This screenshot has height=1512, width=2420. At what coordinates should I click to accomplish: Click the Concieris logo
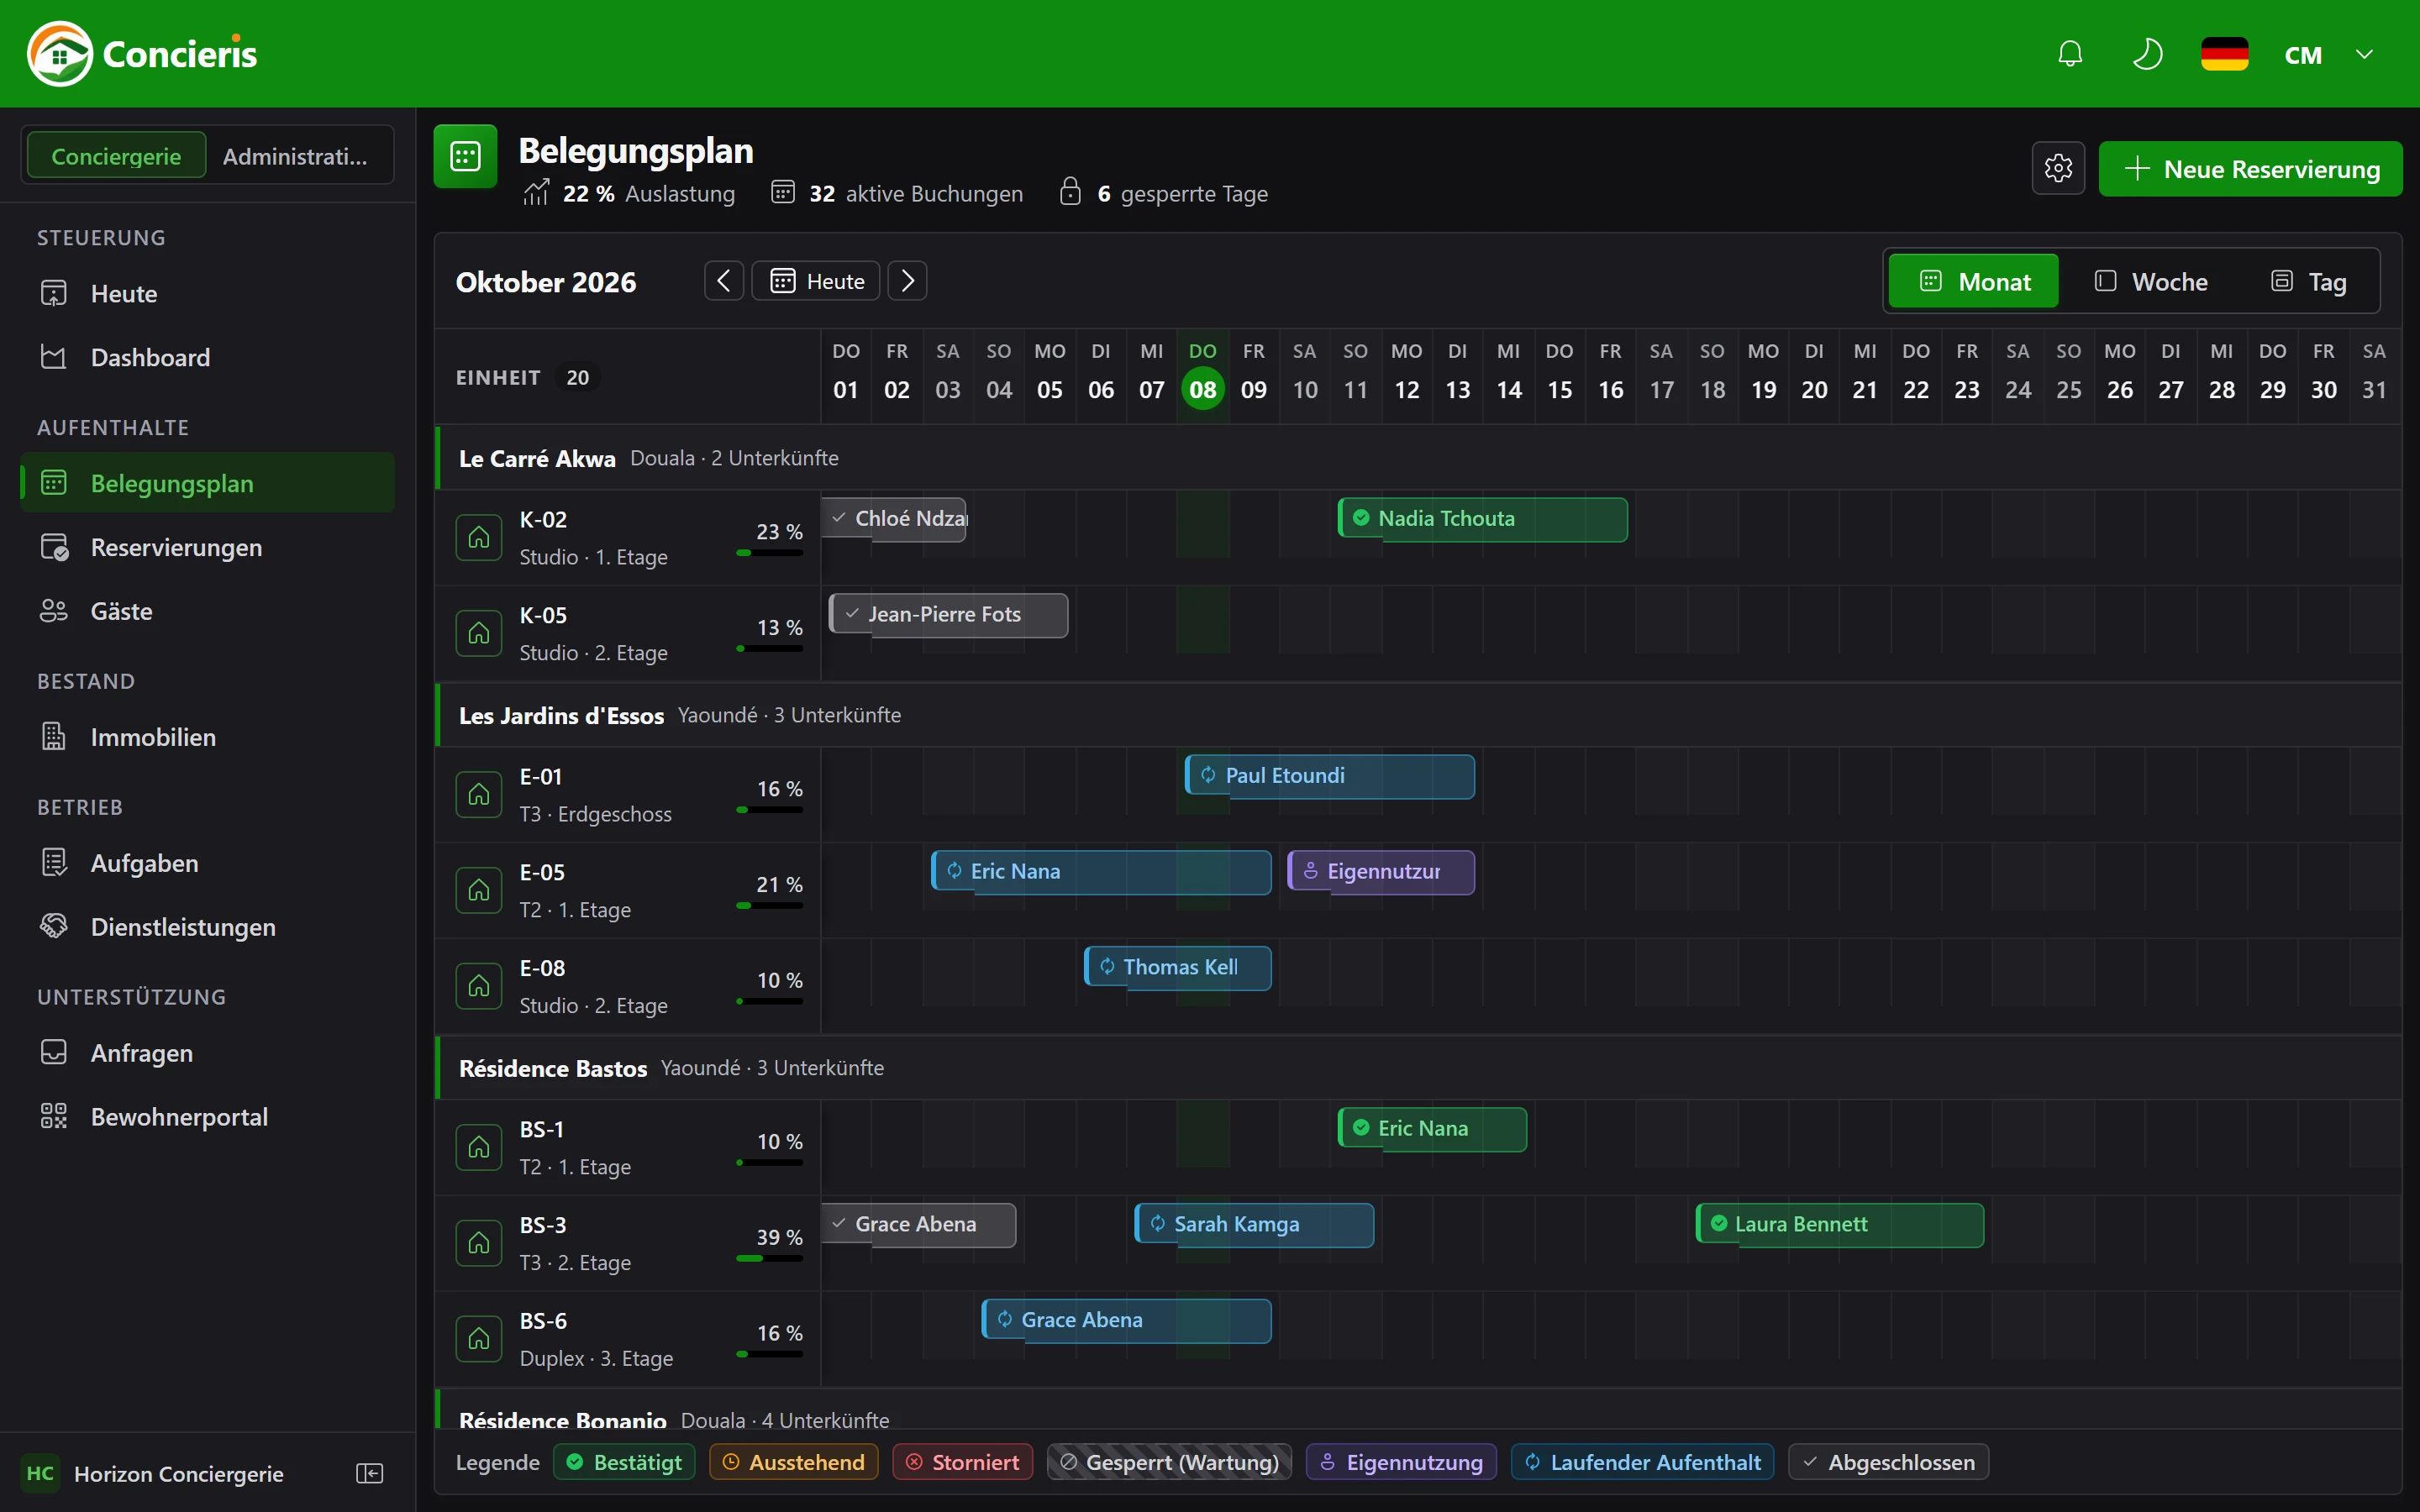(141, 54)
